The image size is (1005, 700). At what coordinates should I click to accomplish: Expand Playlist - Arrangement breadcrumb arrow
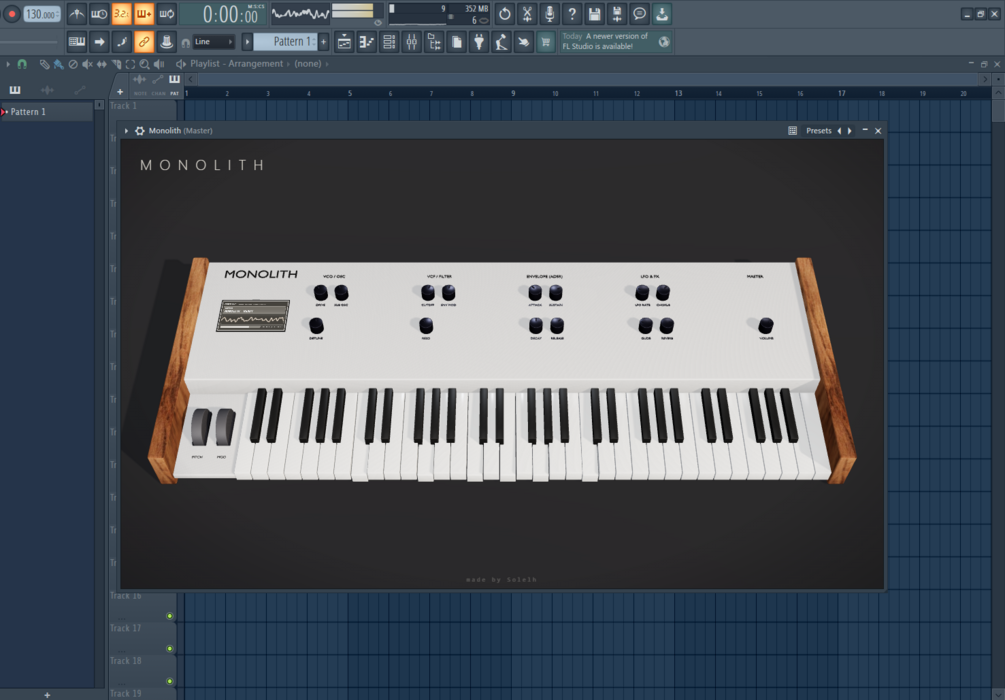[288, 63]
